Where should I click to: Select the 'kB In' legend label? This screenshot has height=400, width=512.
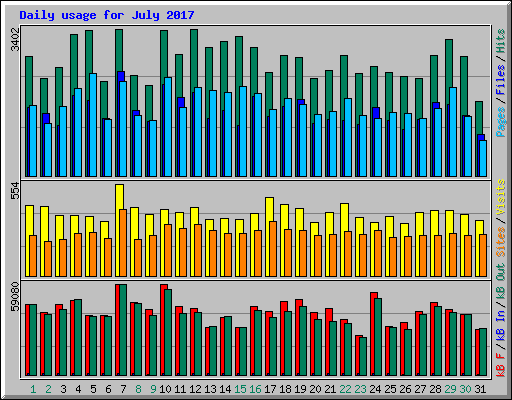pyautogui.click(x=501, y=325)
